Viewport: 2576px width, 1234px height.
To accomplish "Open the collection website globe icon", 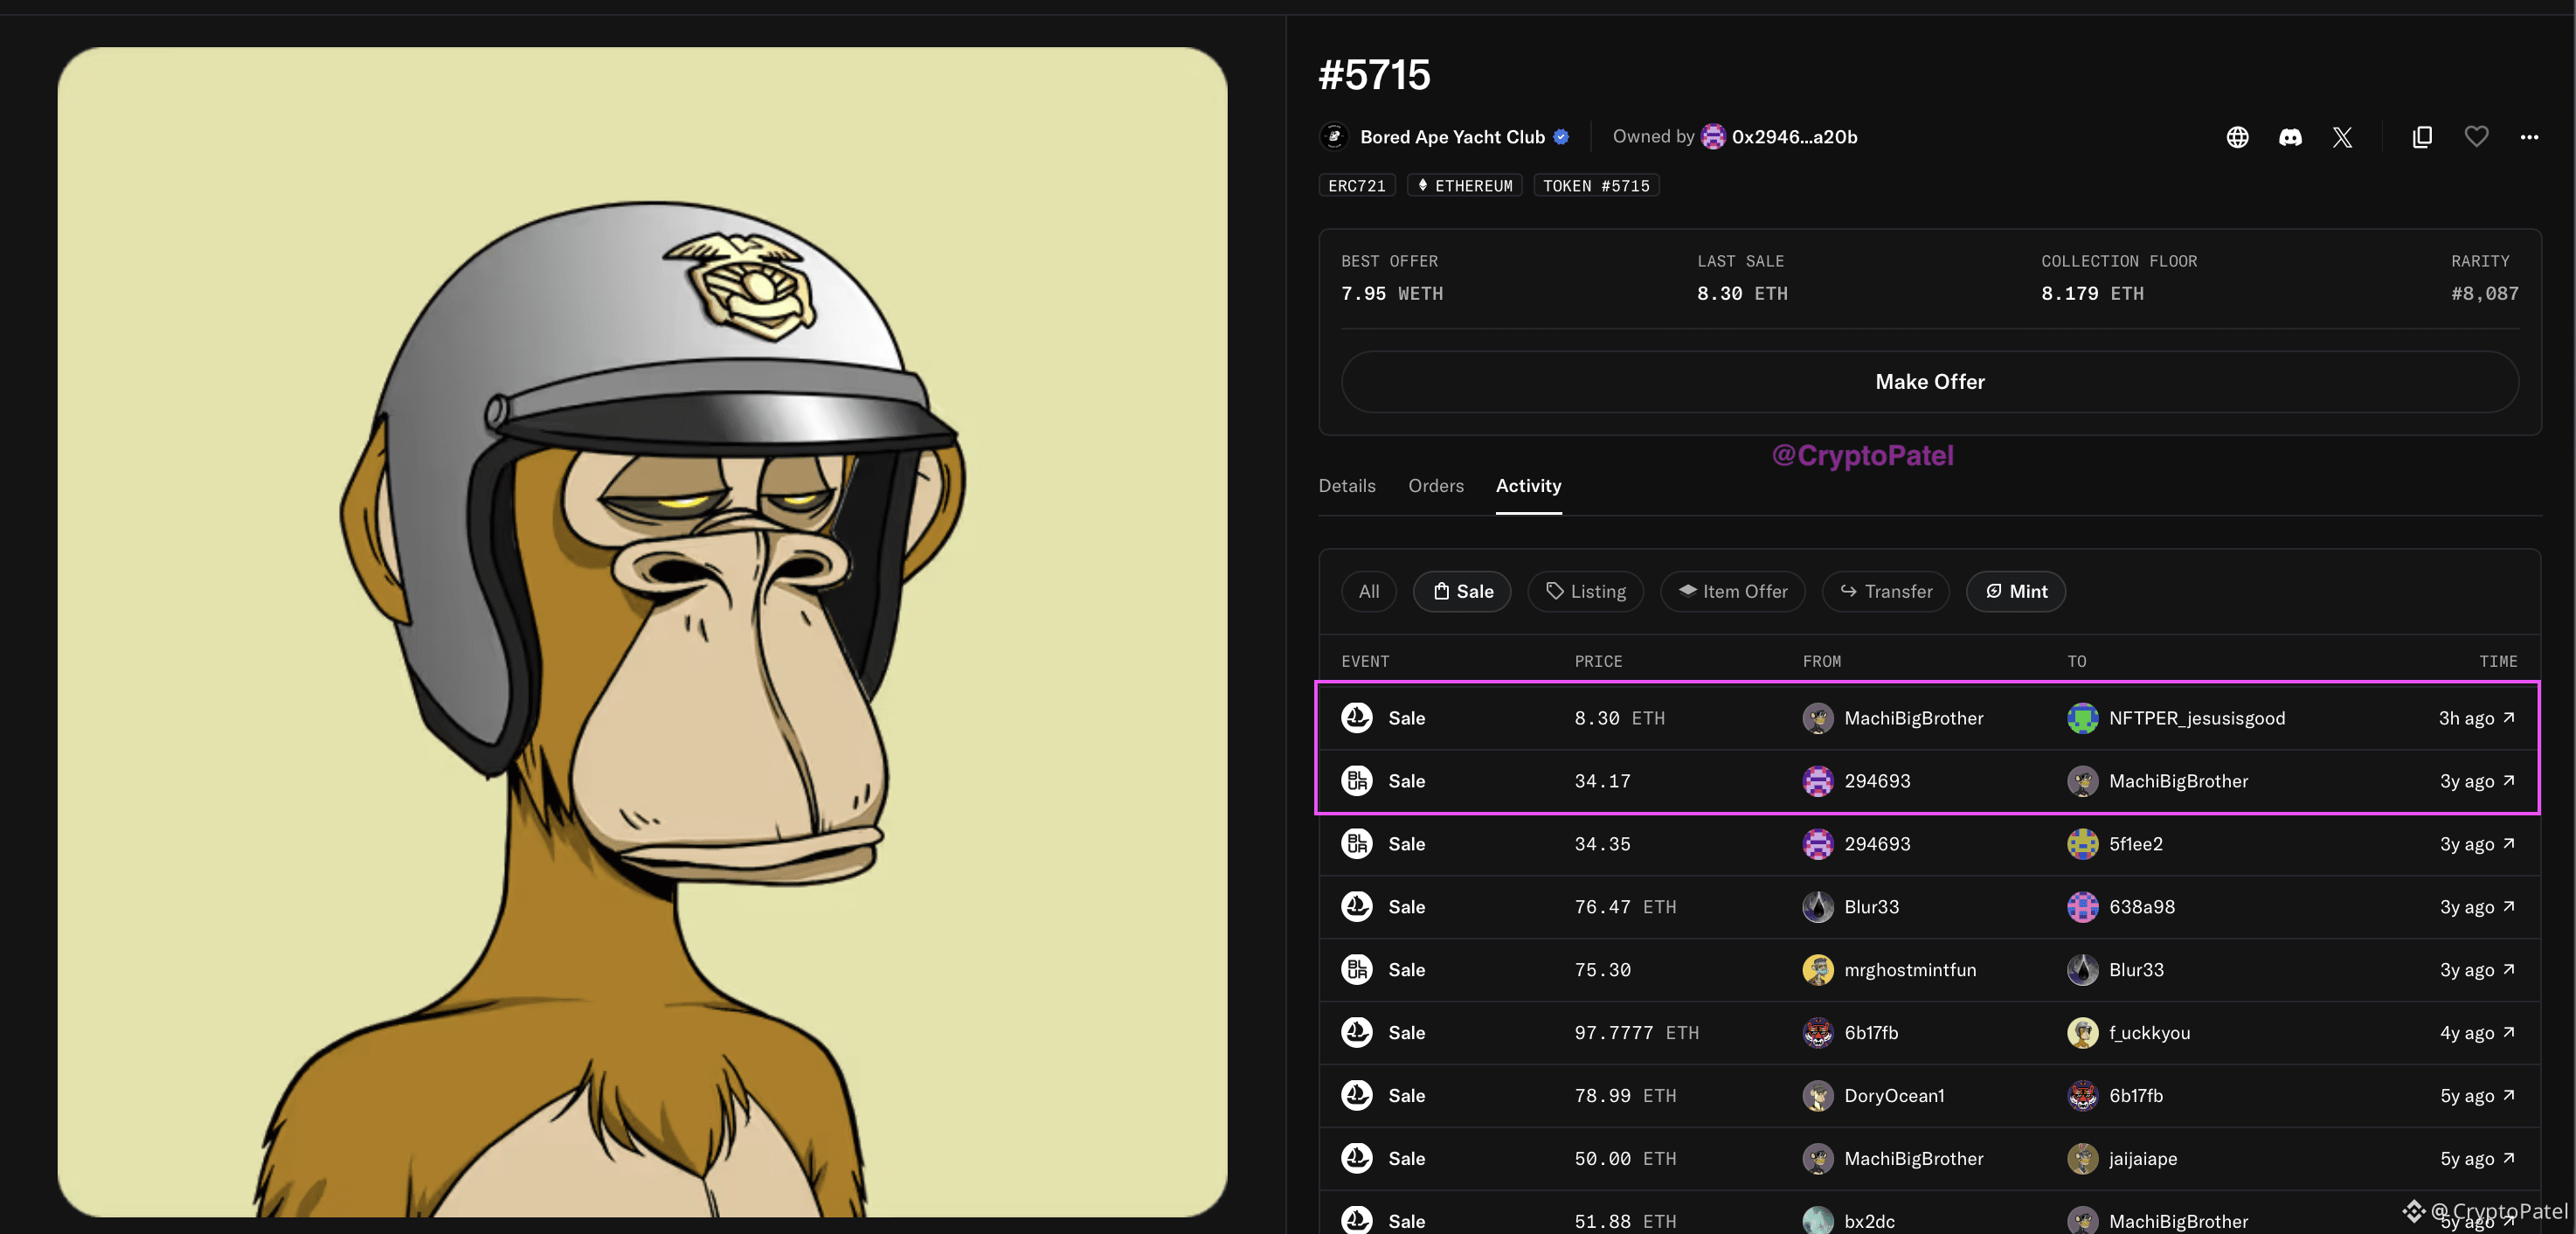I will (2238, 137).
